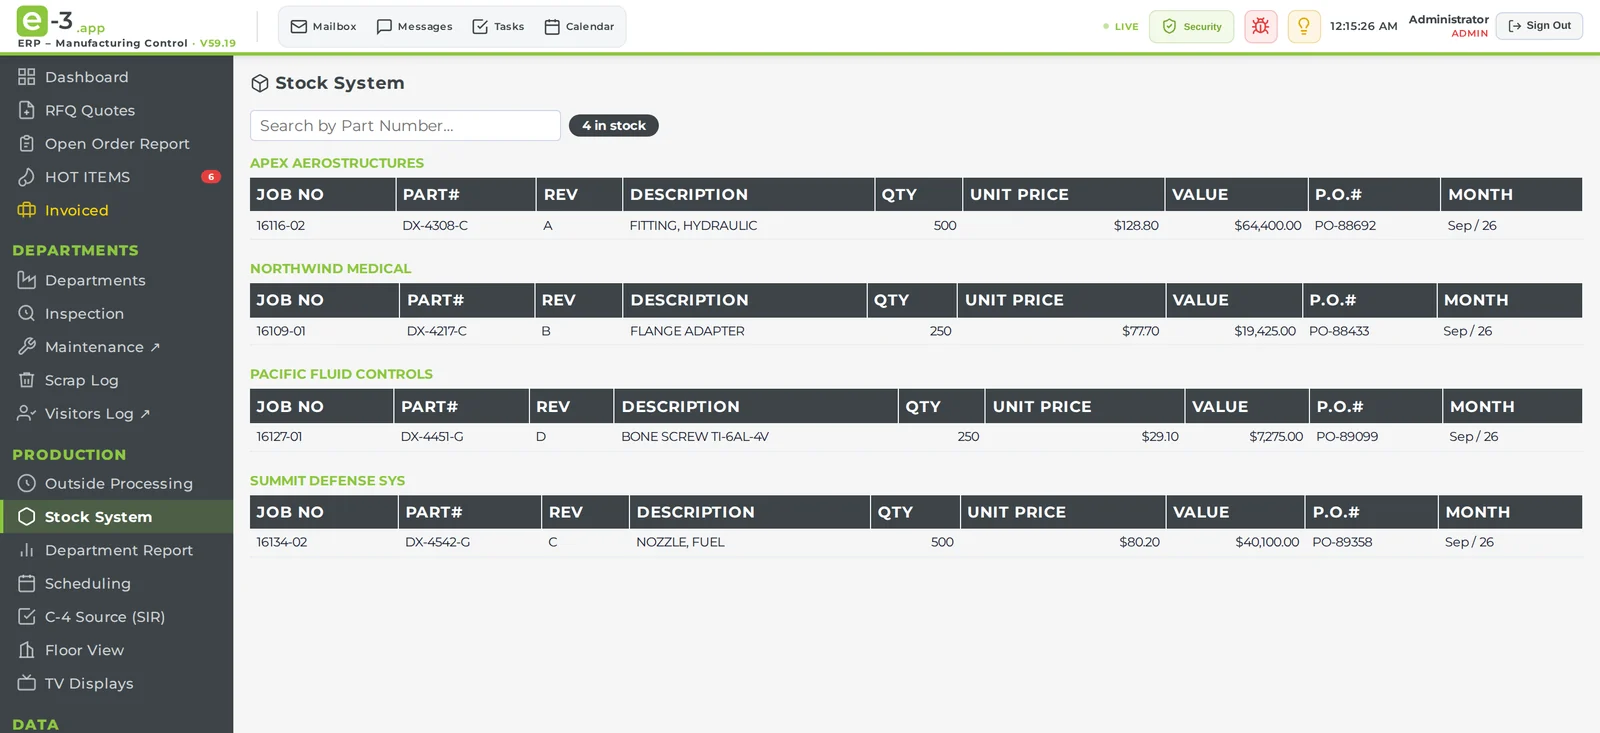Select job number 16127-01
Screen dimensions: 1600x733
[x=279, y=436]
